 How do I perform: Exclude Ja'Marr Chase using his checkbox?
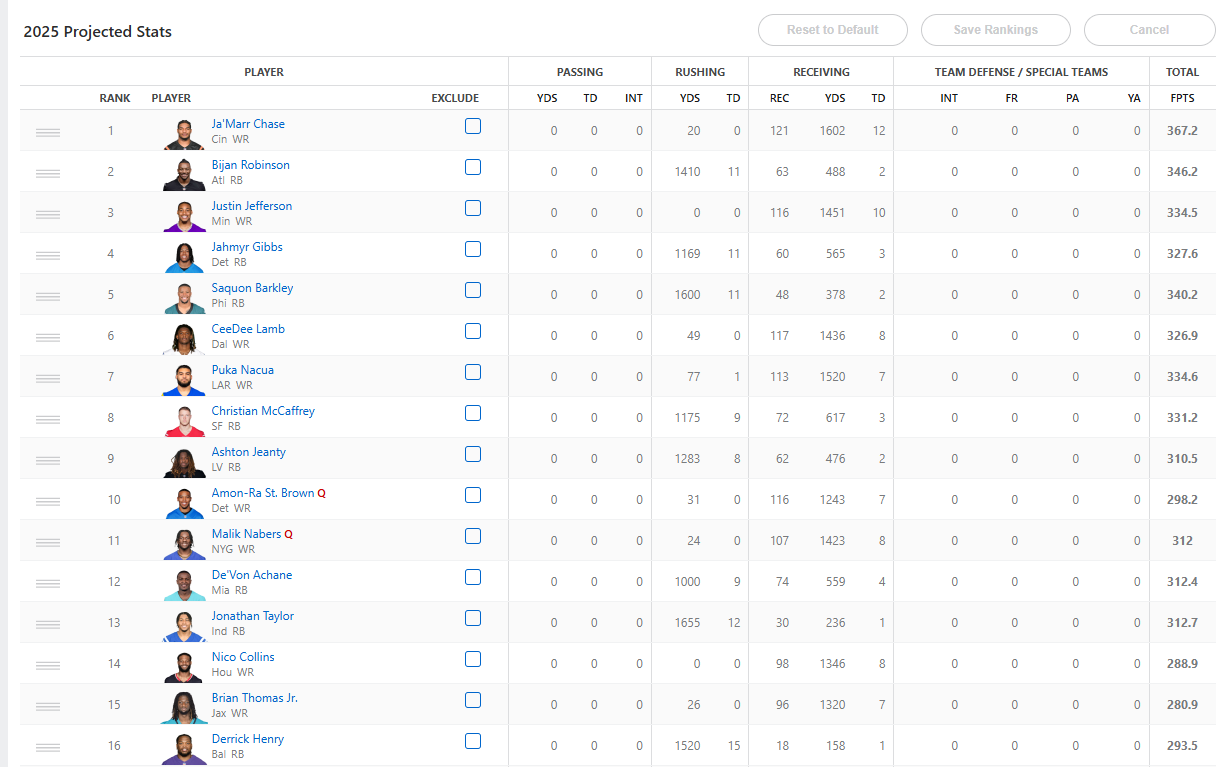click(473, 126)
